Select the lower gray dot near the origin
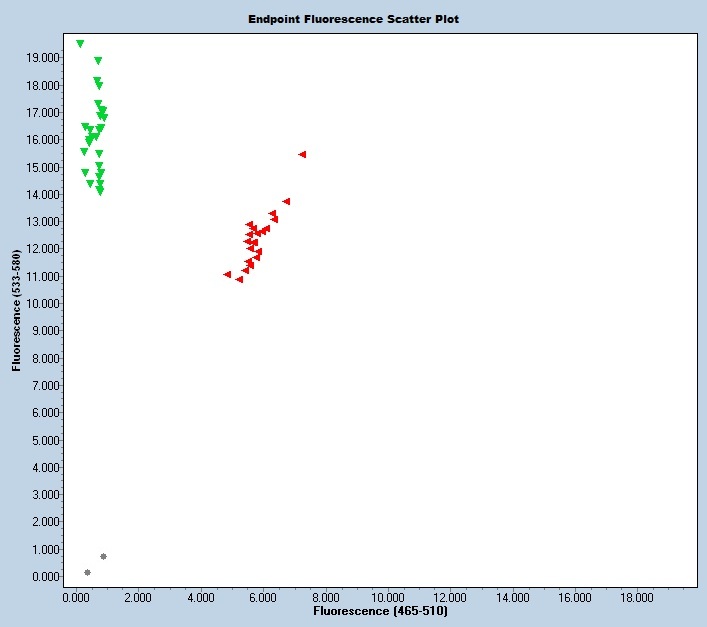The height and width of the screenshot is (627, 707). [87, 572]
